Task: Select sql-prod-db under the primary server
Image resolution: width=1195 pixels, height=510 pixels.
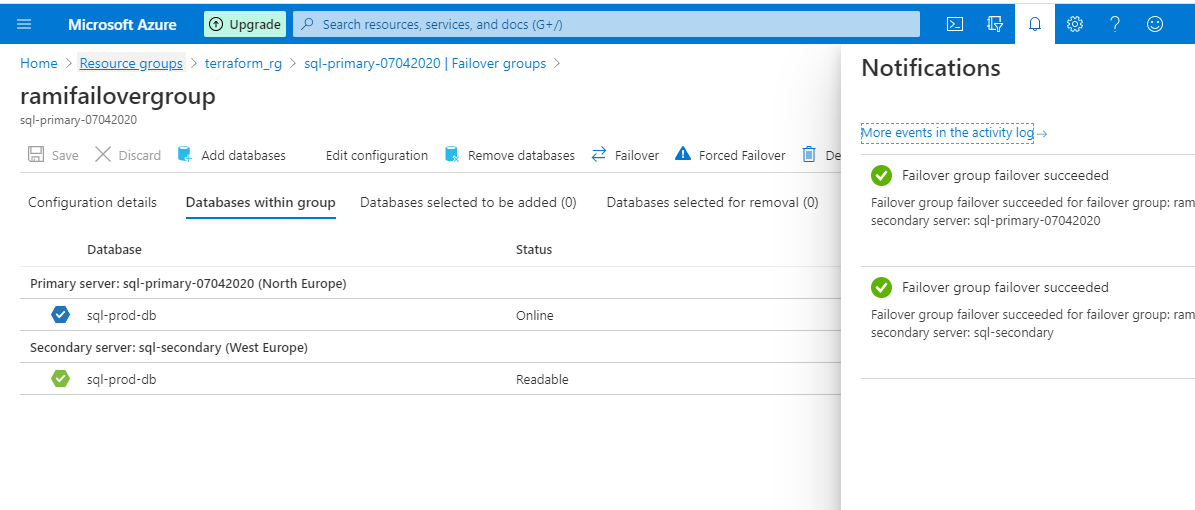Action: click(x=122, y=315)
